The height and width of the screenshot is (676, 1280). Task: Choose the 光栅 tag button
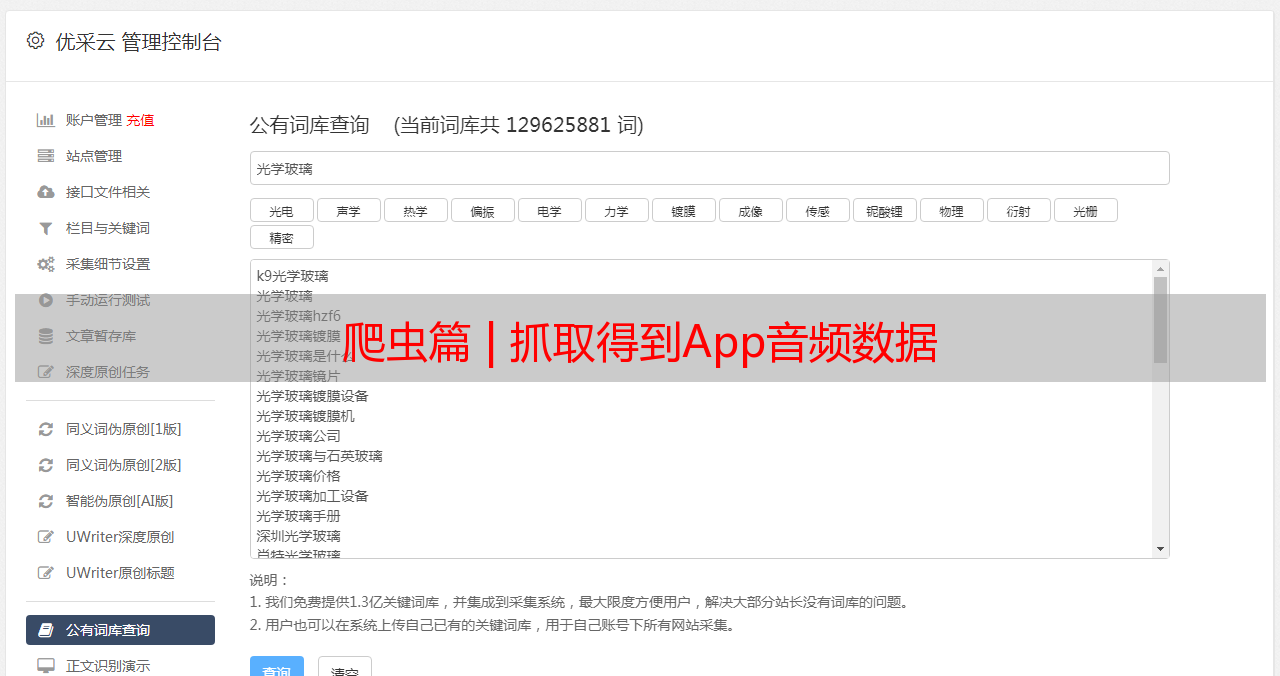[1085, 210]
